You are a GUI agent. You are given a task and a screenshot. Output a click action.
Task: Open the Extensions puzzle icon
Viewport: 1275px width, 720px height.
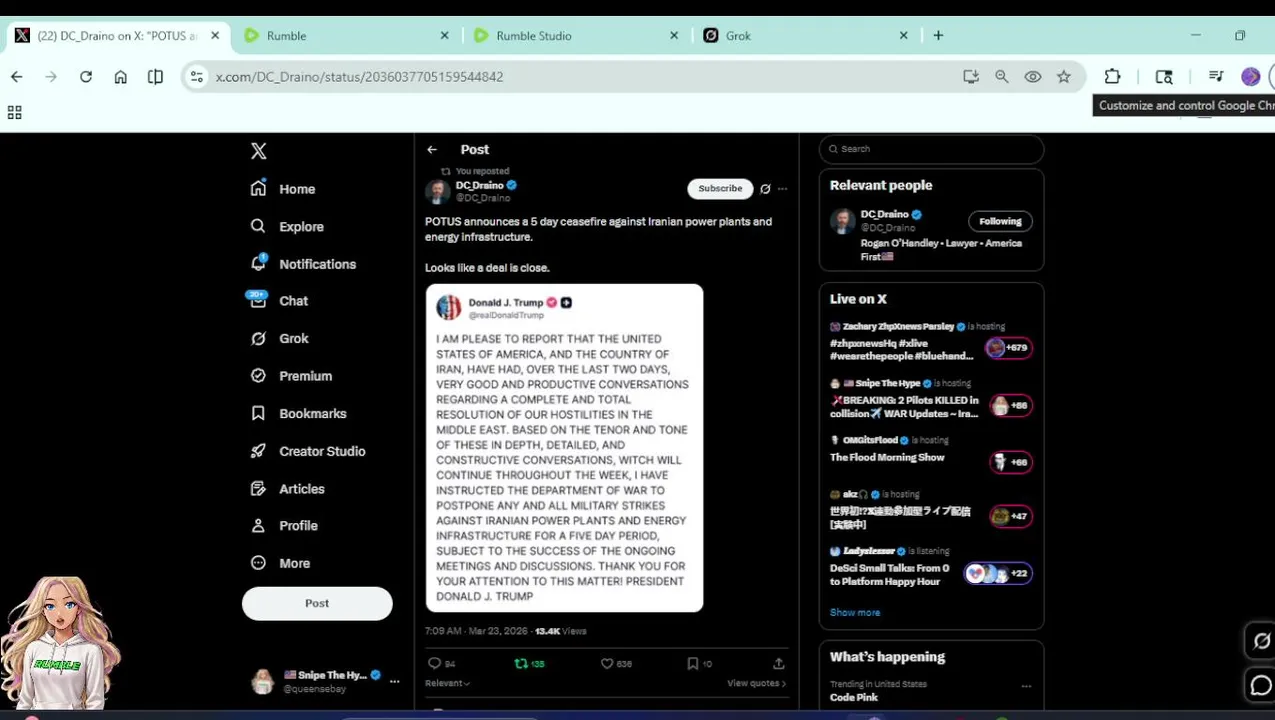click(x=1112, y=76)
